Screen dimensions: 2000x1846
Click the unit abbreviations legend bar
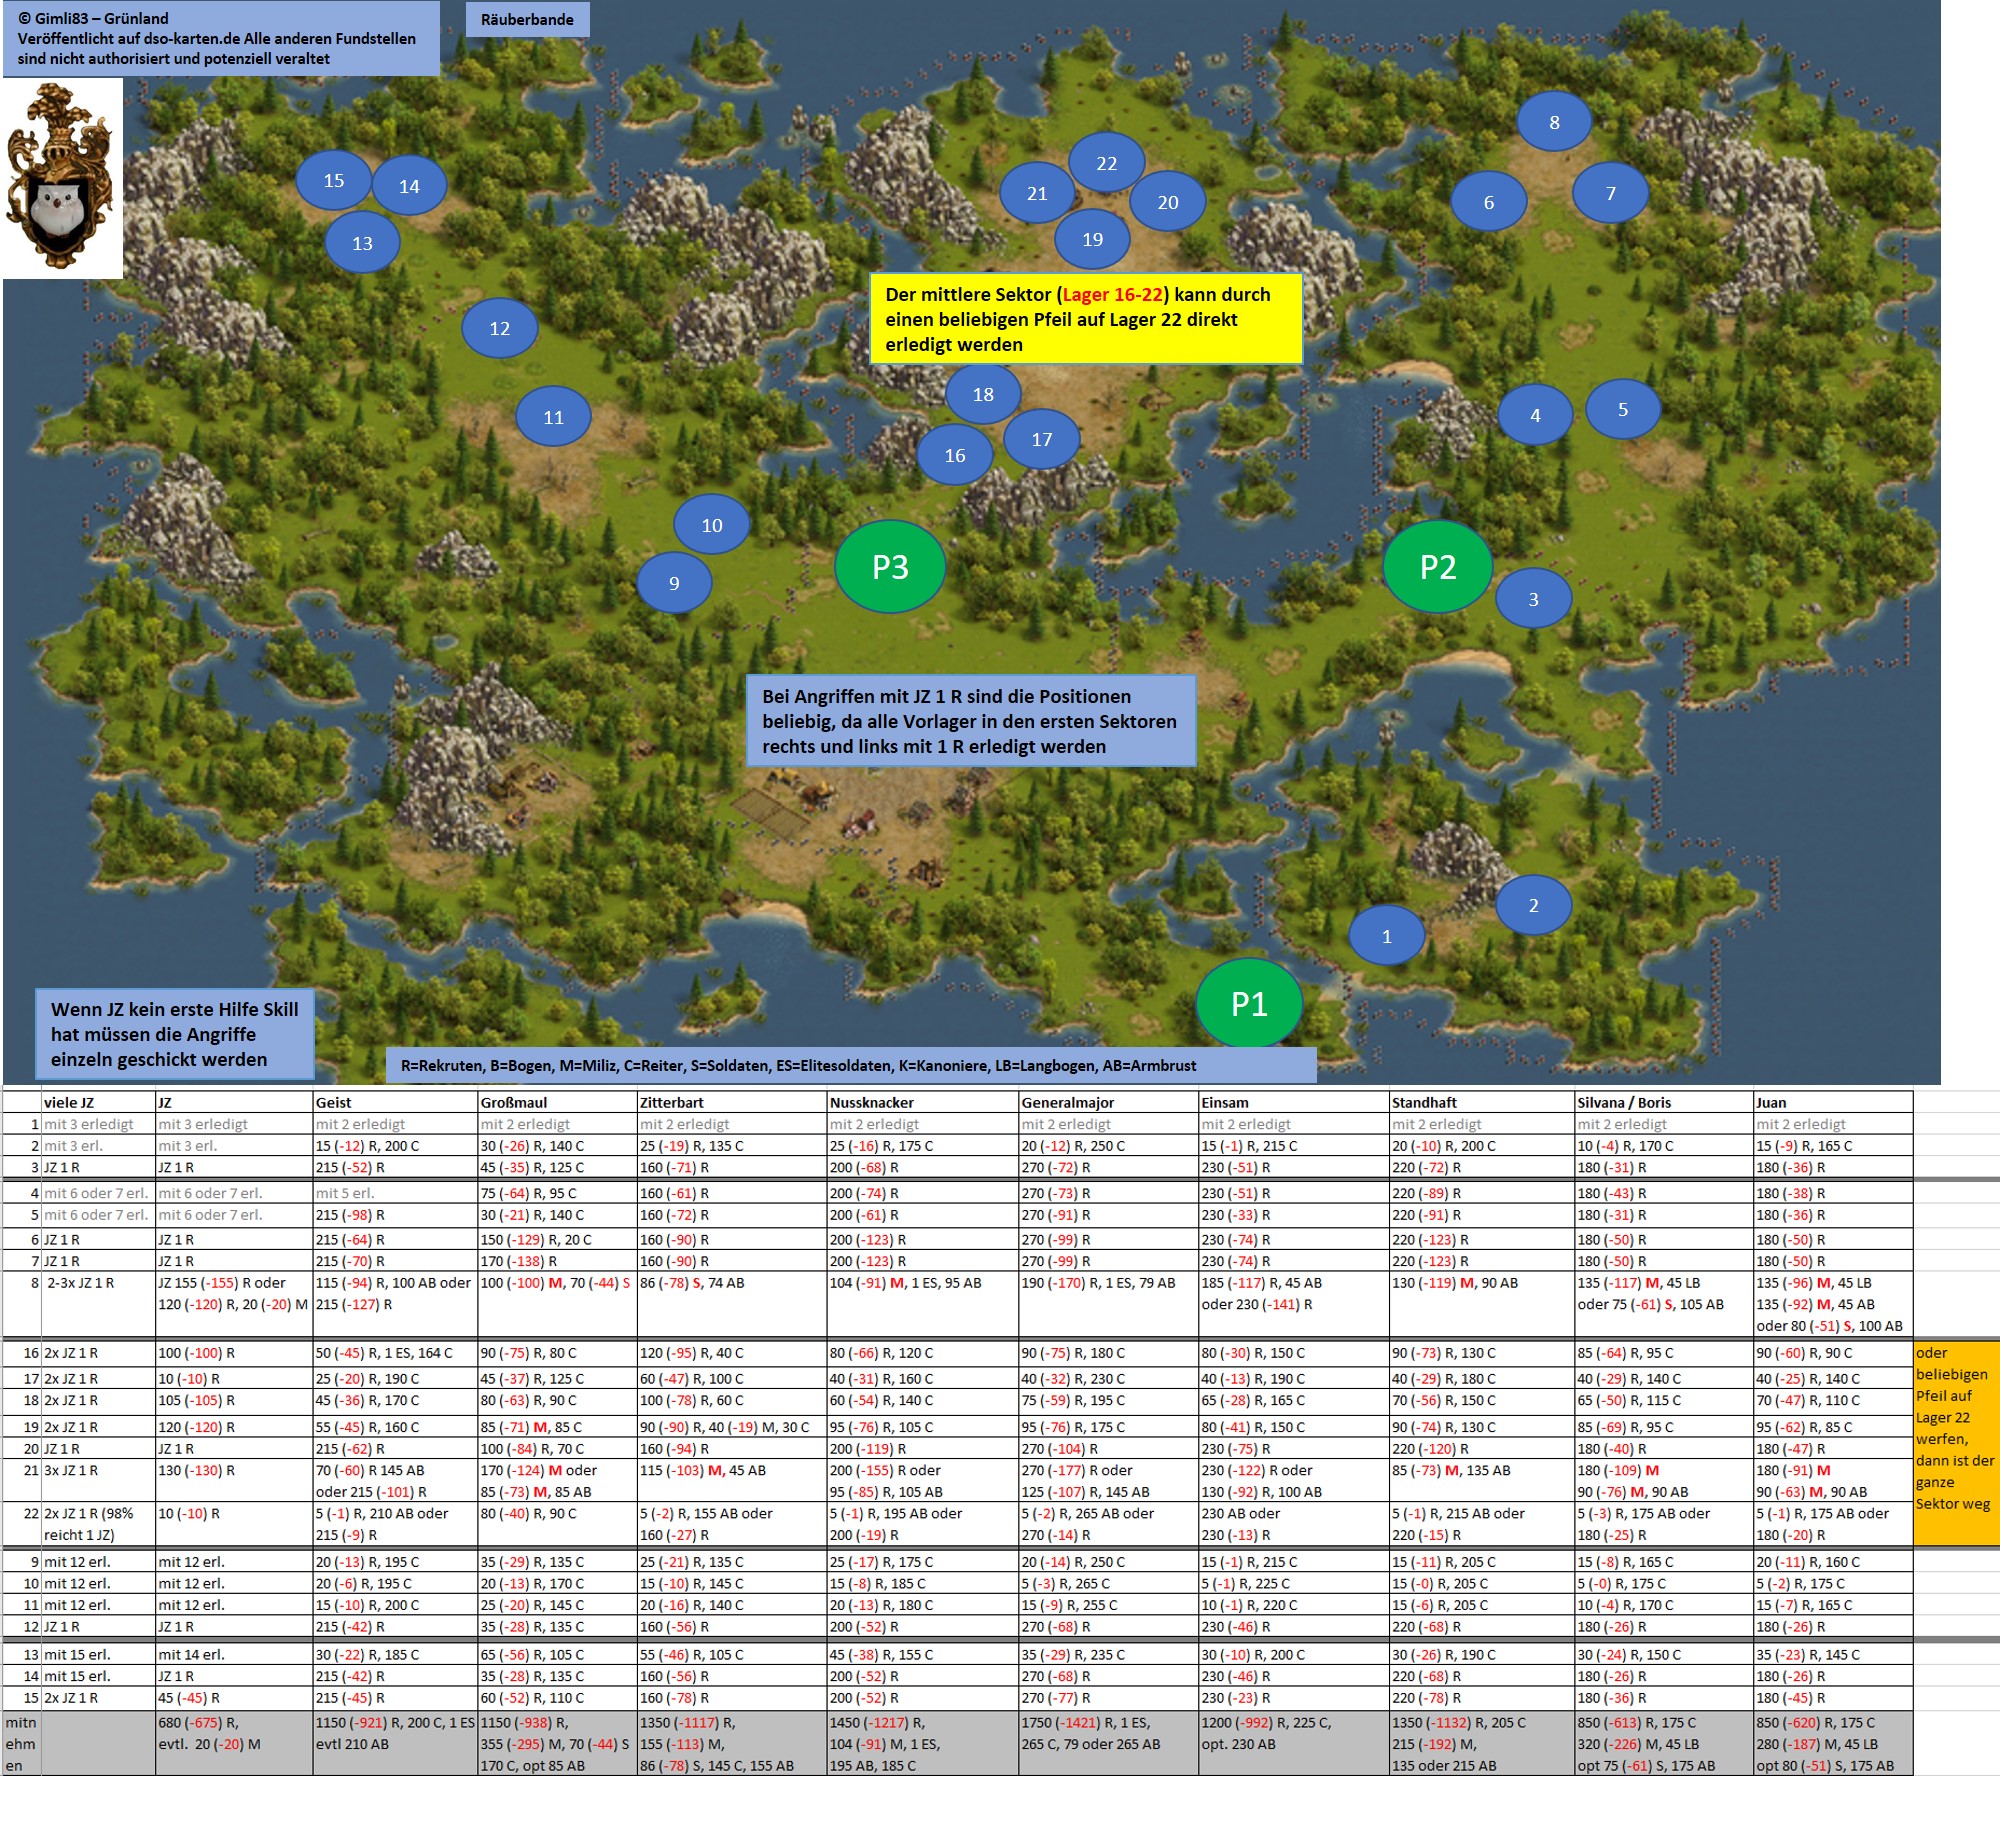click(x=850, y=1065)
